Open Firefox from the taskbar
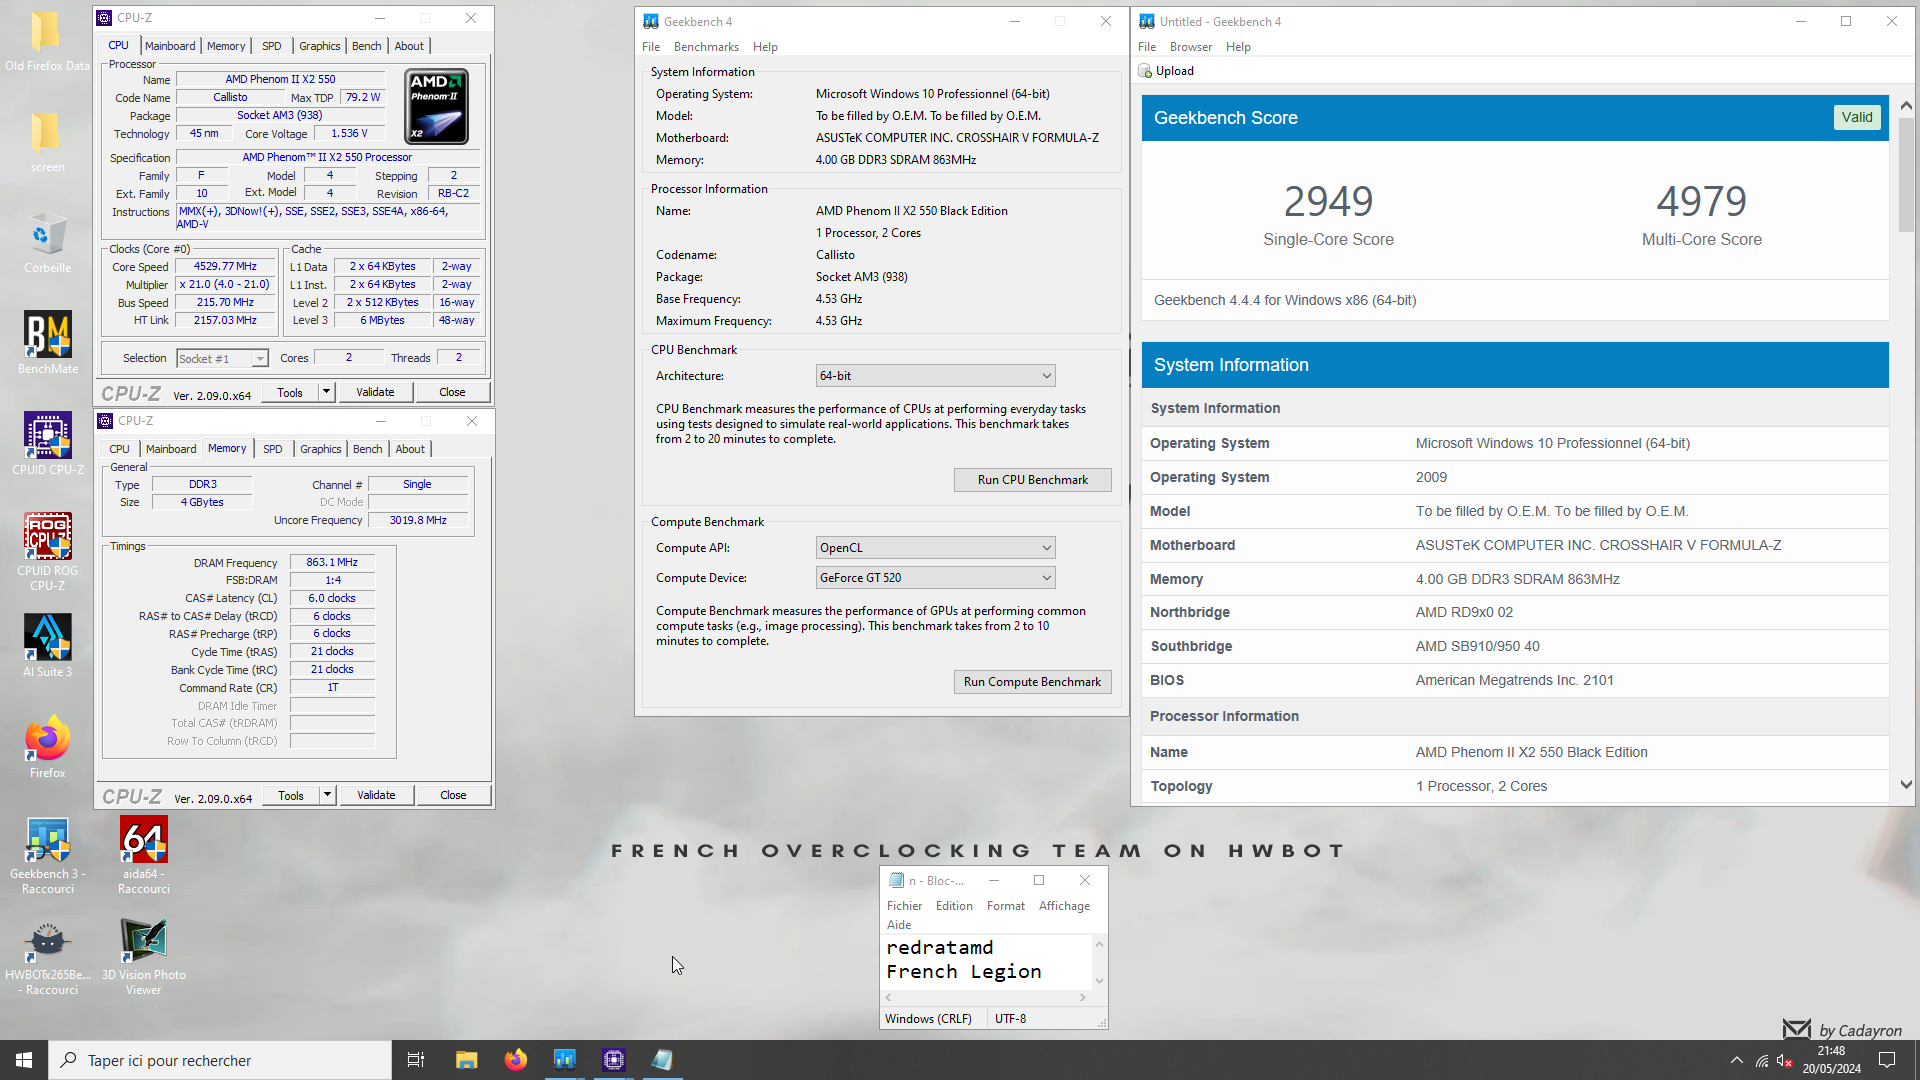Image resolution: width=1920 pixels, height=1080 pixels. pos(515,1060)
